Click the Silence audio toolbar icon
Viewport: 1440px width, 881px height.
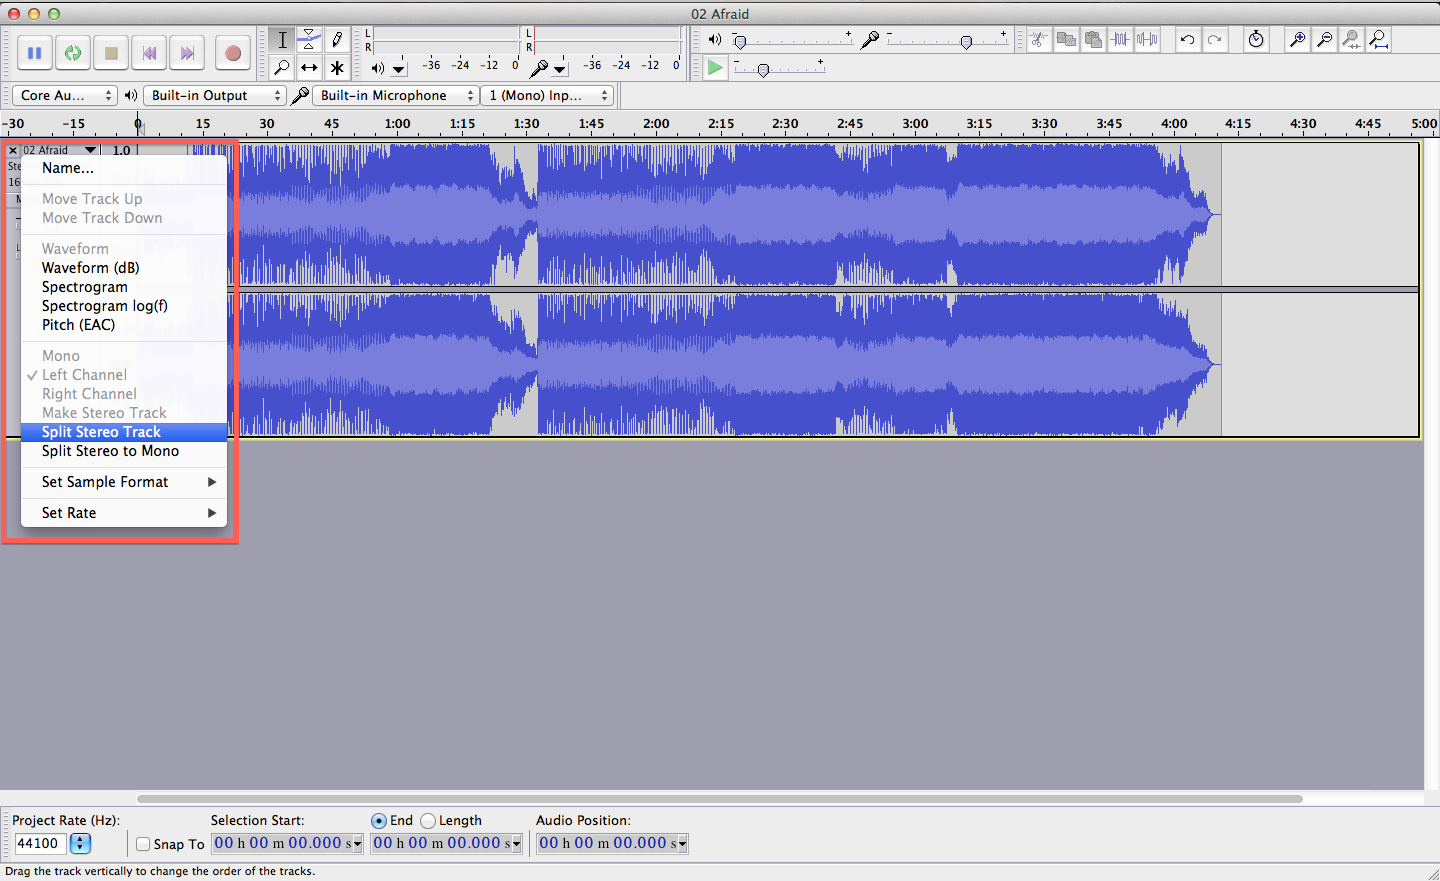tap(1147, 40)
